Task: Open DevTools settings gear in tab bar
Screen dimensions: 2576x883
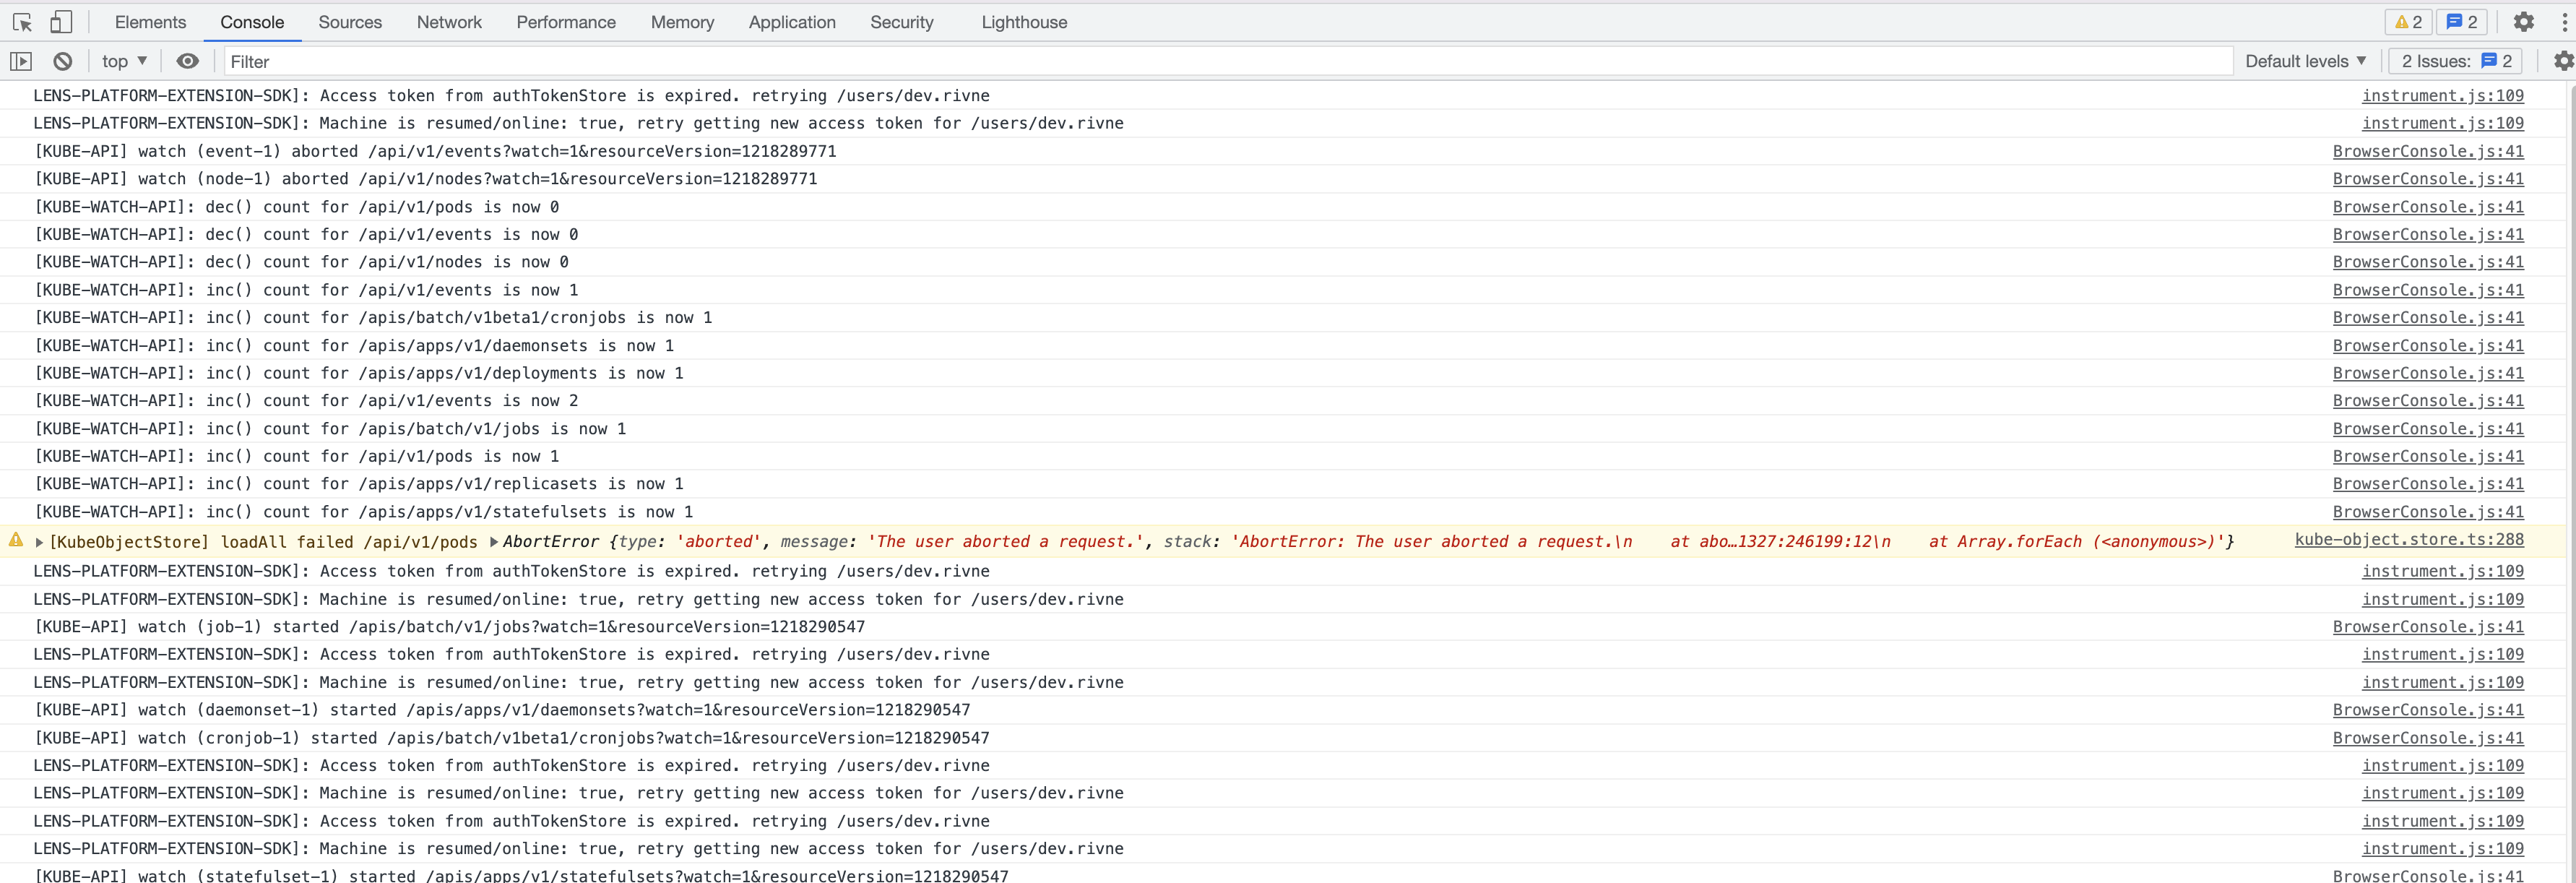Action: (2523, 22)
